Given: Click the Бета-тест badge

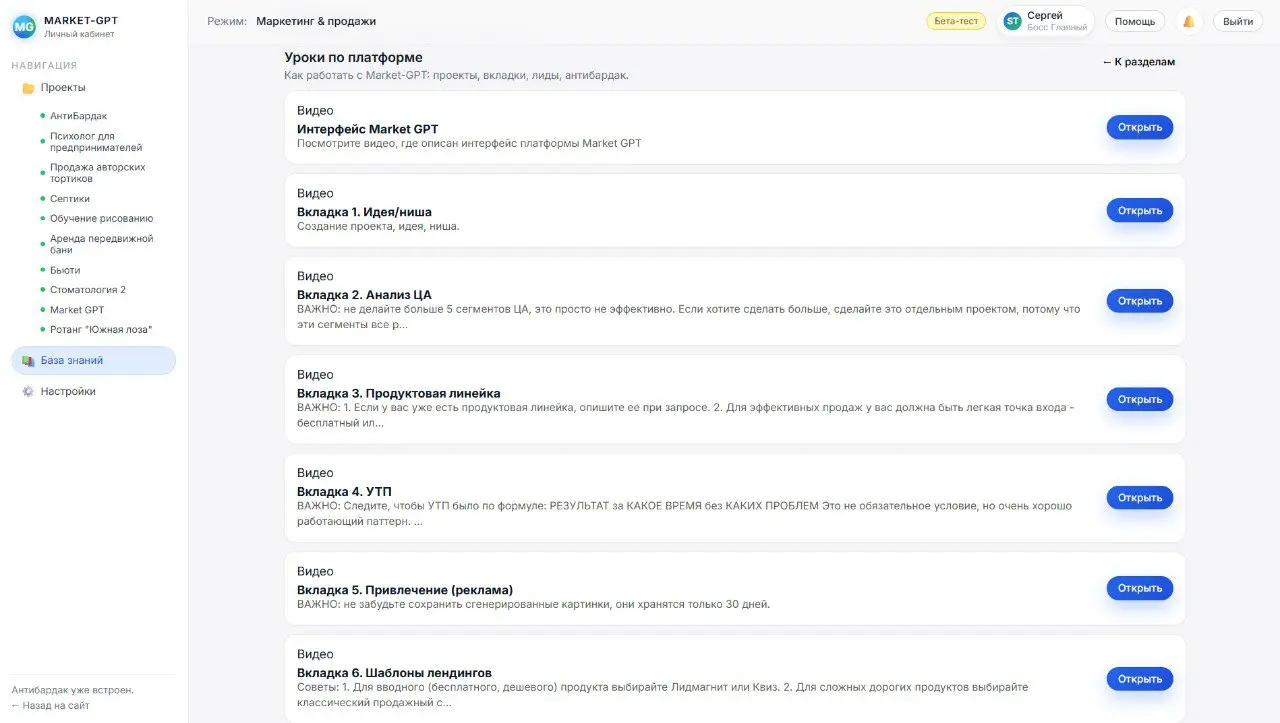Looking at the screenshot, I should pyautogui.click(x=956, y=21).
